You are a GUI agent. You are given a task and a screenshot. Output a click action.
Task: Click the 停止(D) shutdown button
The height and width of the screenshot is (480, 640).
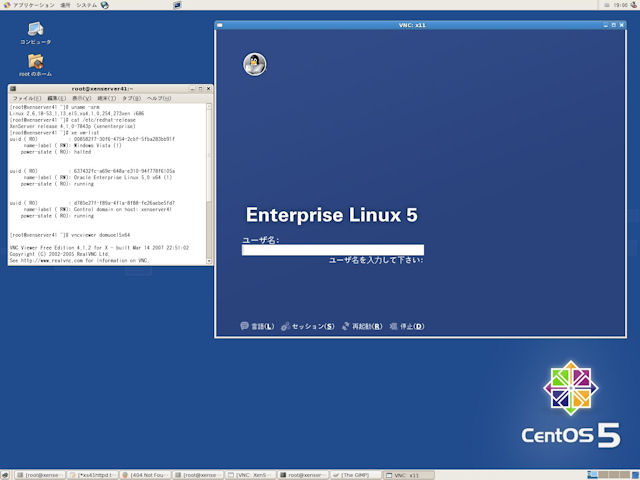[407, 326]
